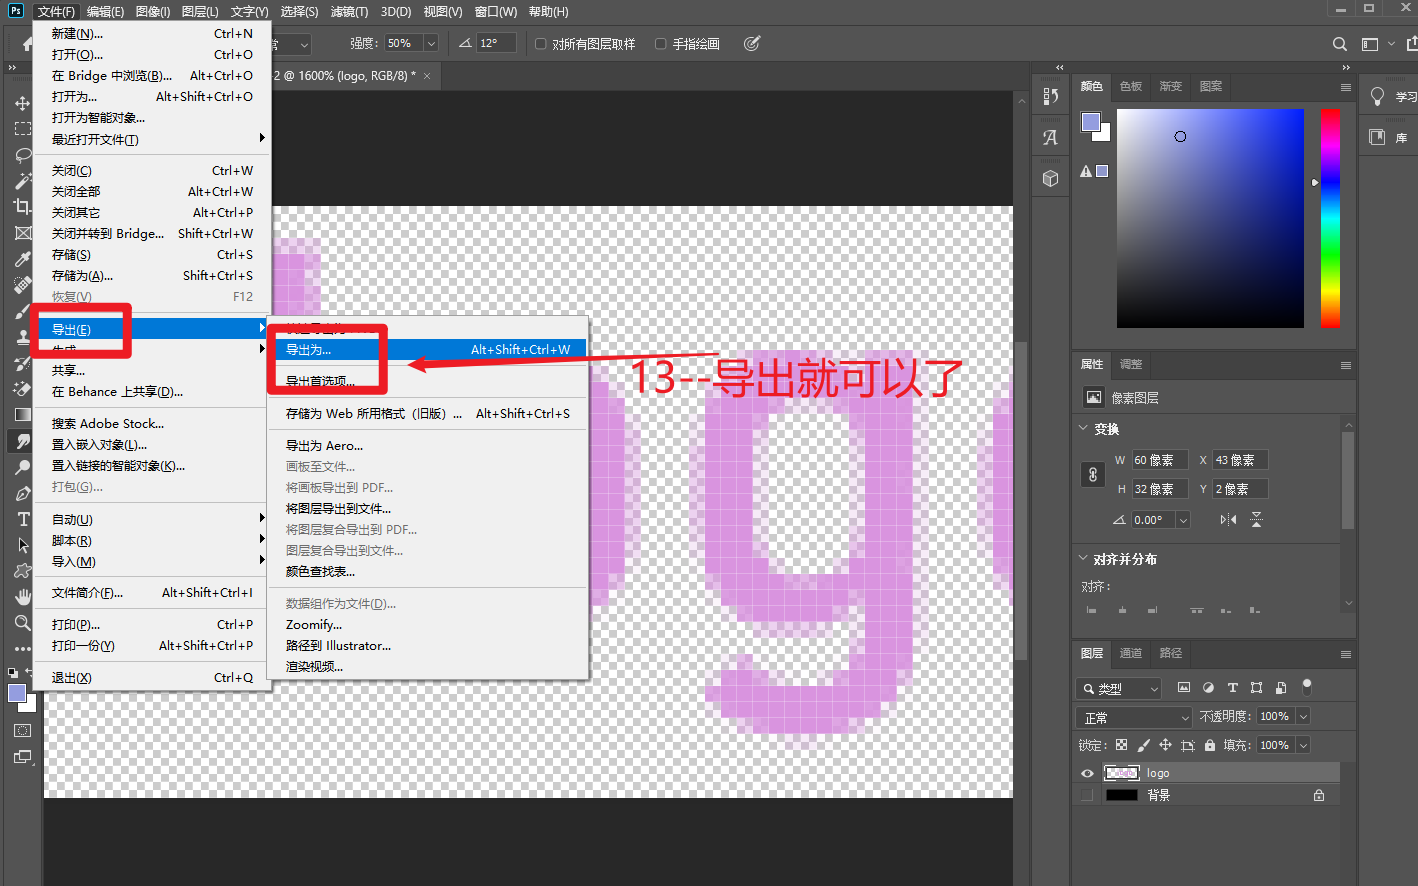Open the 填充 100% dropdown arrow
The width and height of the screenshot is (1418, 886).
click(1303, 745)
